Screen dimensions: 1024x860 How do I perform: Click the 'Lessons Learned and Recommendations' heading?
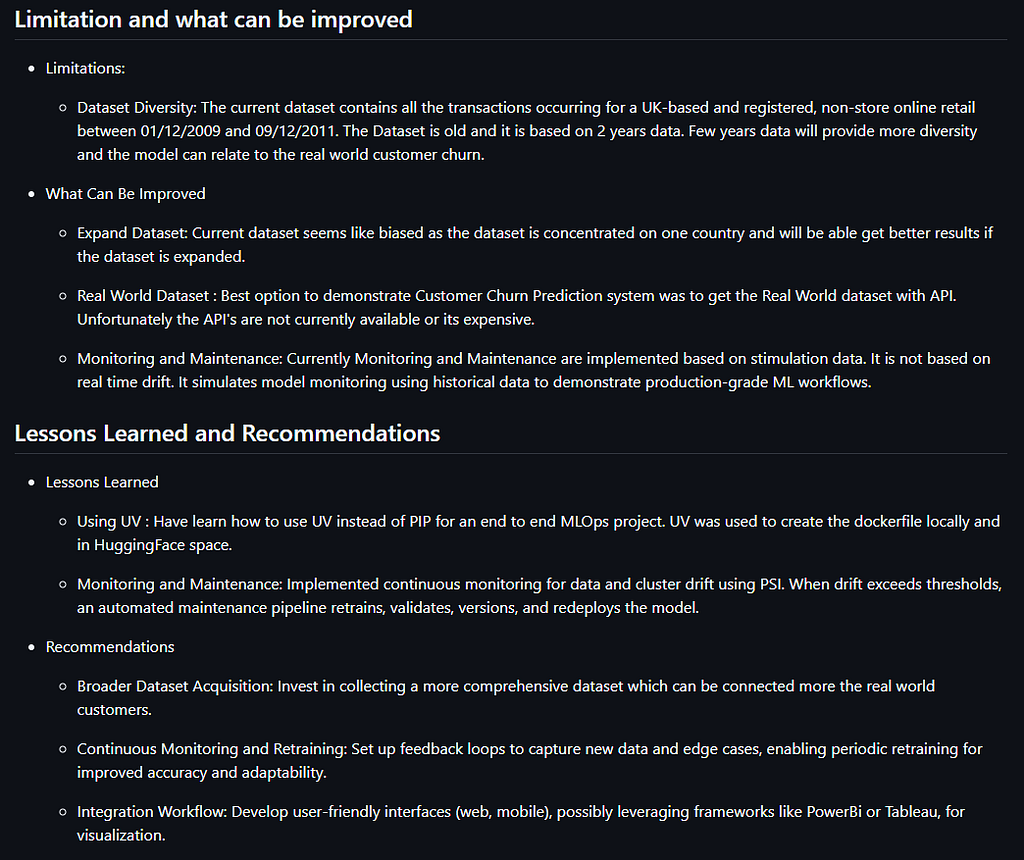click(x=227, y=434)
